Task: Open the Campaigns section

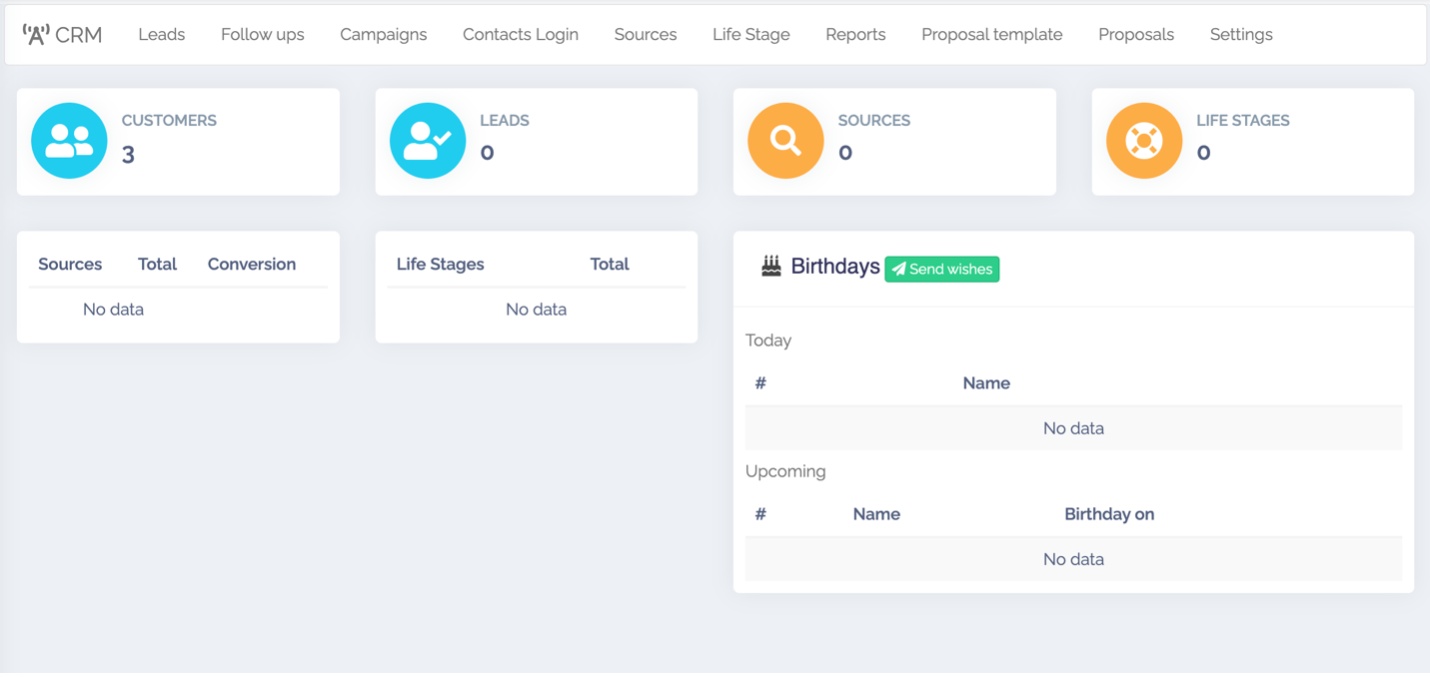Action: pyautogui.click(x=383, y=35)
